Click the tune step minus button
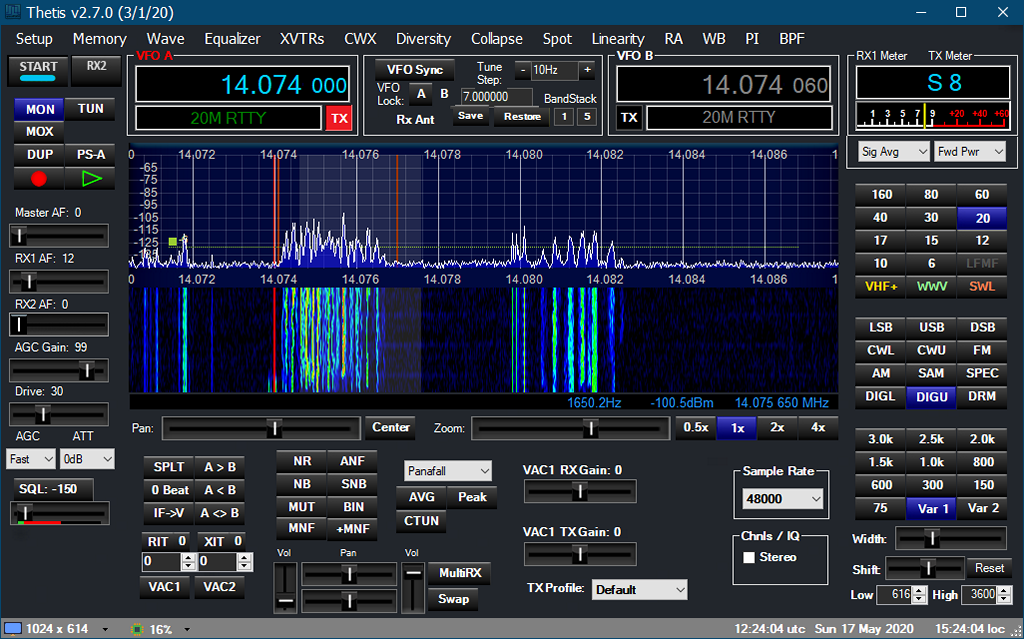Image resolution: width=1024 pixels, height=639 pixels. pos(522,70)
